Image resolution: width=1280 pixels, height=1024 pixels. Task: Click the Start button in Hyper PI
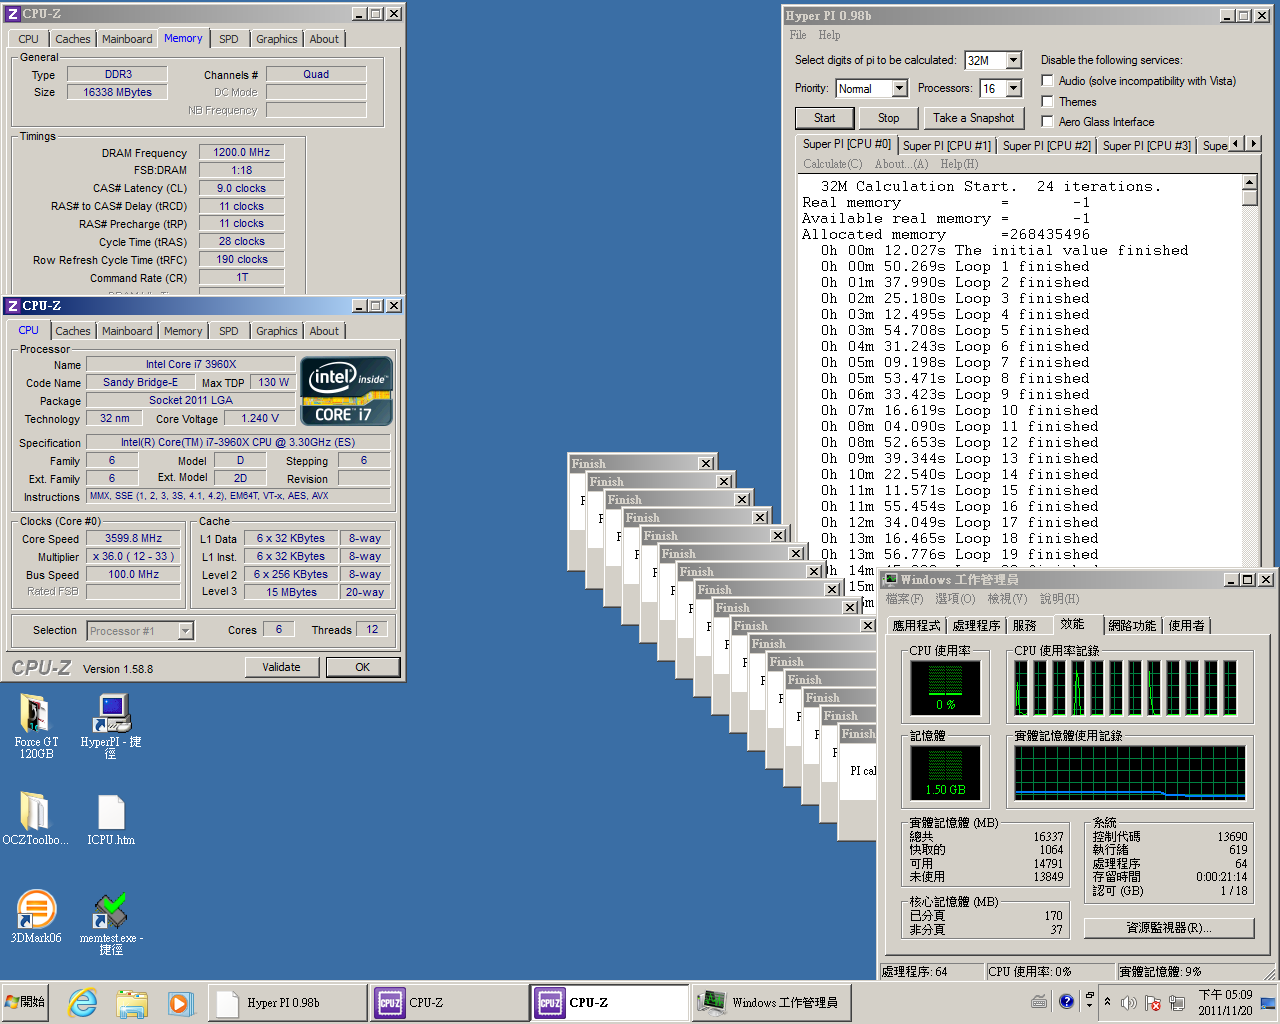824,118
